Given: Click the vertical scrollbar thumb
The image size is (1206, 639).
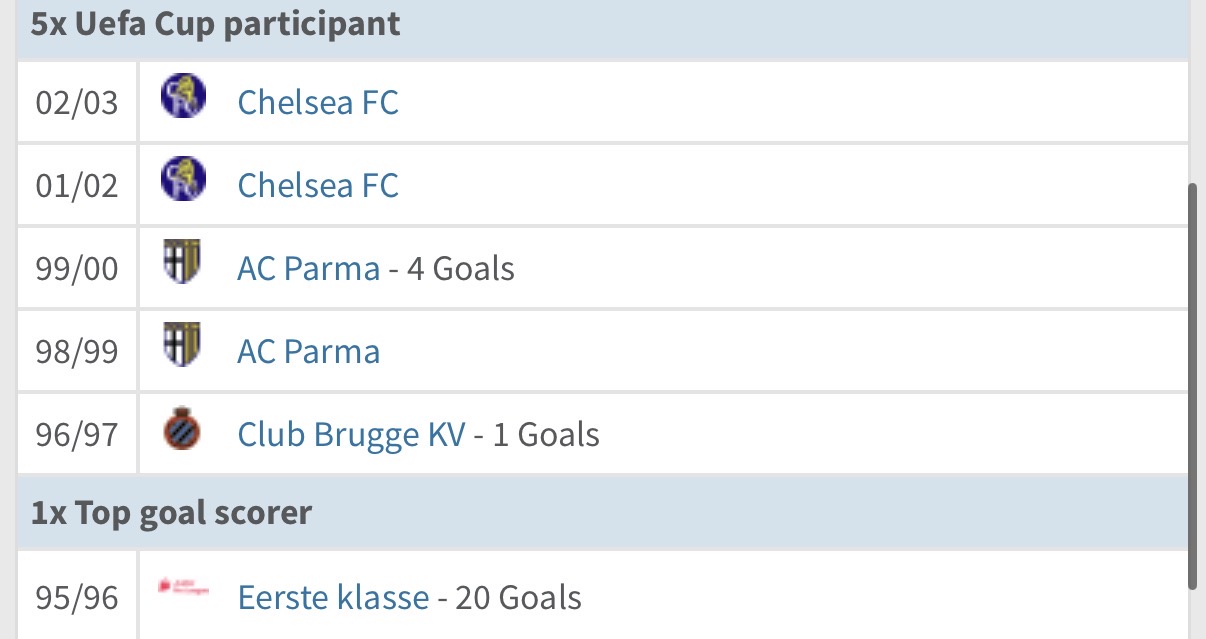Looking at the screenshot, I should (1192, 385).
